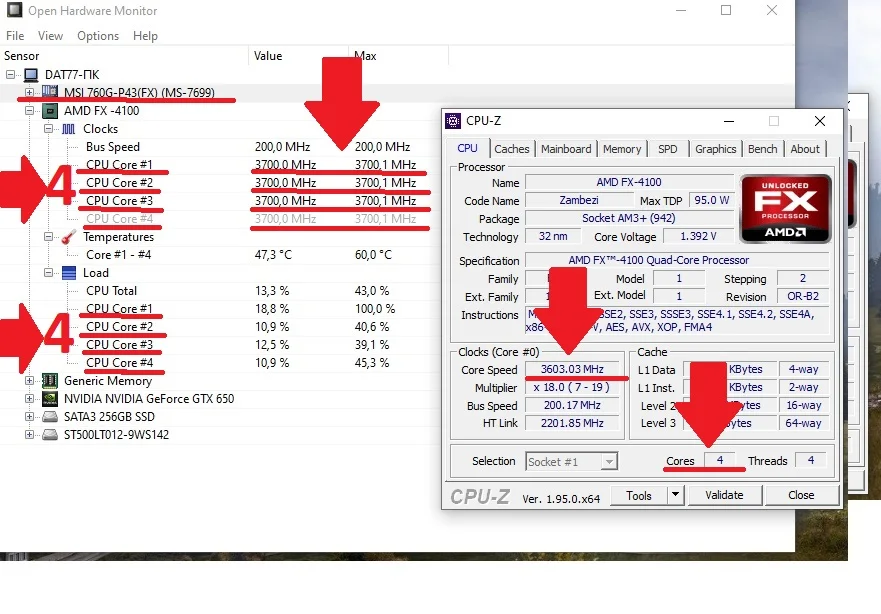Switch to the Graphics tab in CPU-Z
The height and width of the screenshot is (614, 881).
[x=715, y=149]
